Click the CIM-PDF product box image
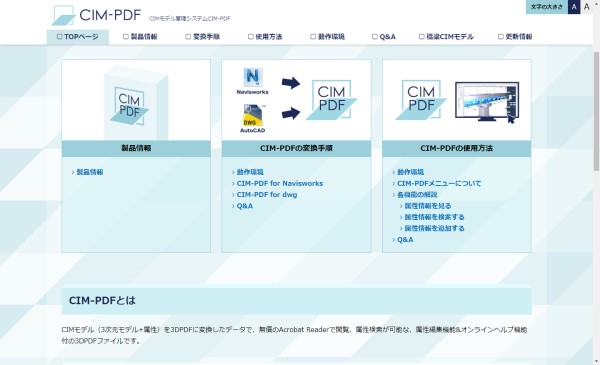The height and width of the screenshot is (365, 600). [x=136, y=103]
